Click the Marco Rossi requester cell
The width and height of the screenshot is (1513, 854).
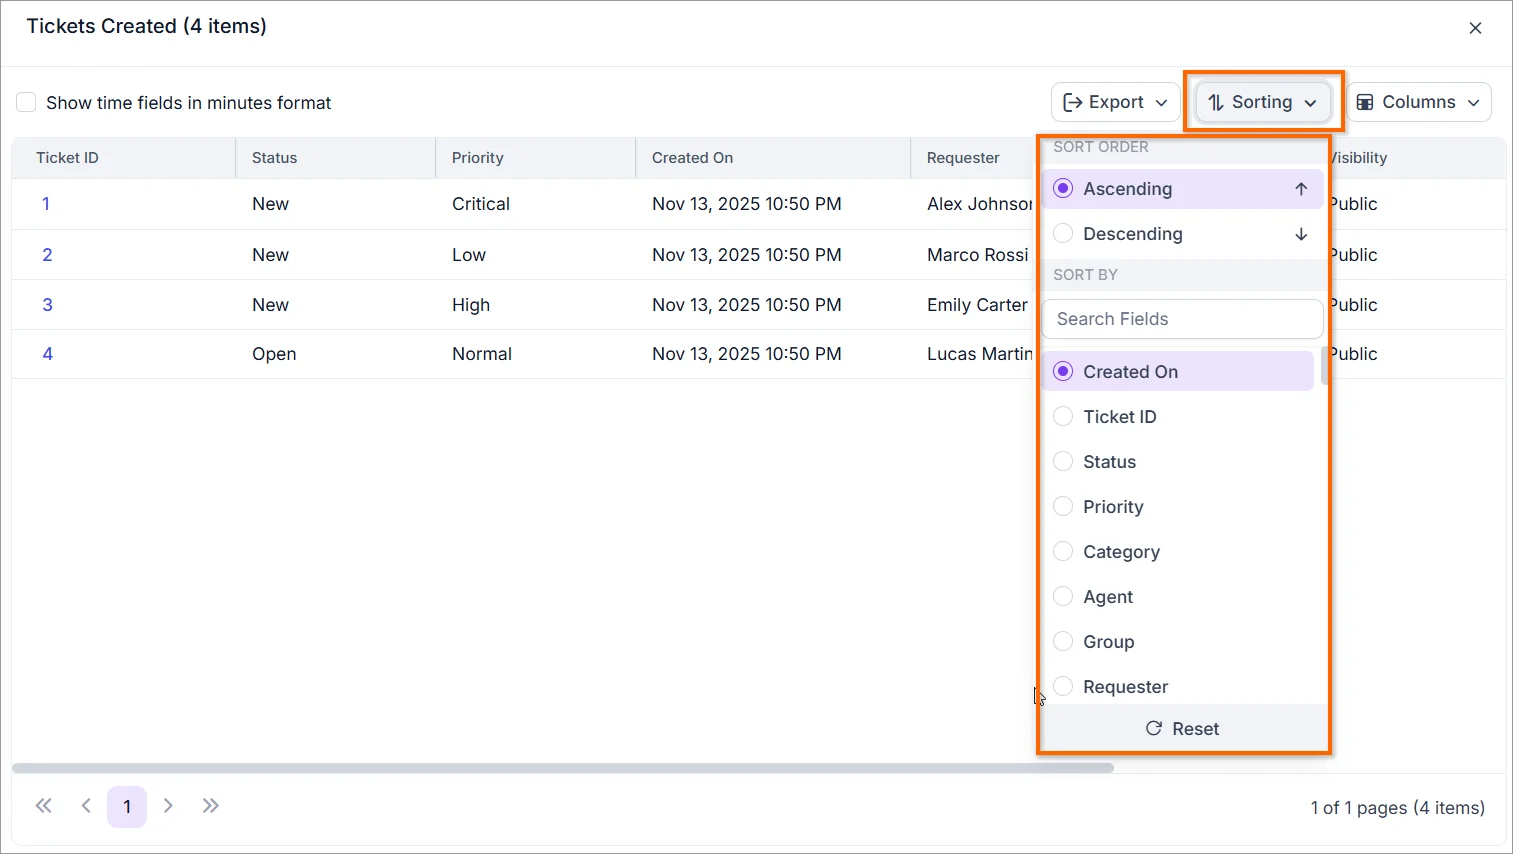click(x=977, y=255)
